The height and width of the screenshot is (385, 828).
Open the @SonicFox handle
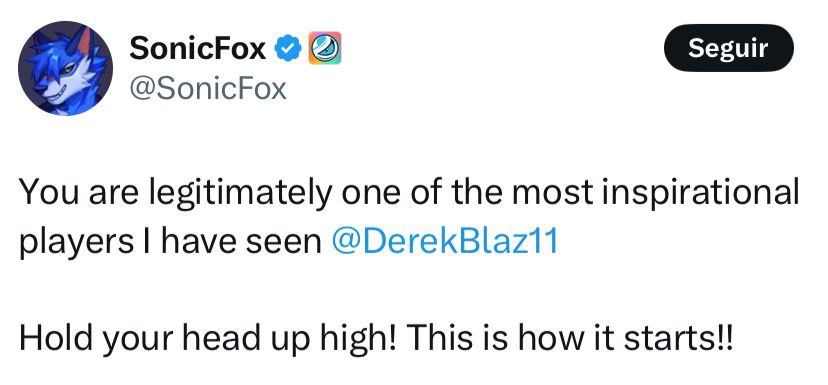coord(208,89)
